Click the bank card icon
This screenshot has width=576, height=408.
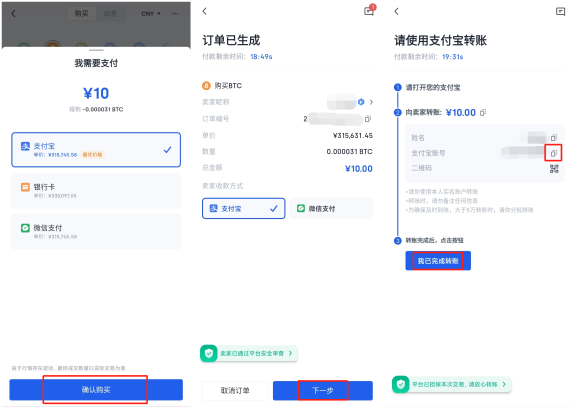(x=25, y=187)
